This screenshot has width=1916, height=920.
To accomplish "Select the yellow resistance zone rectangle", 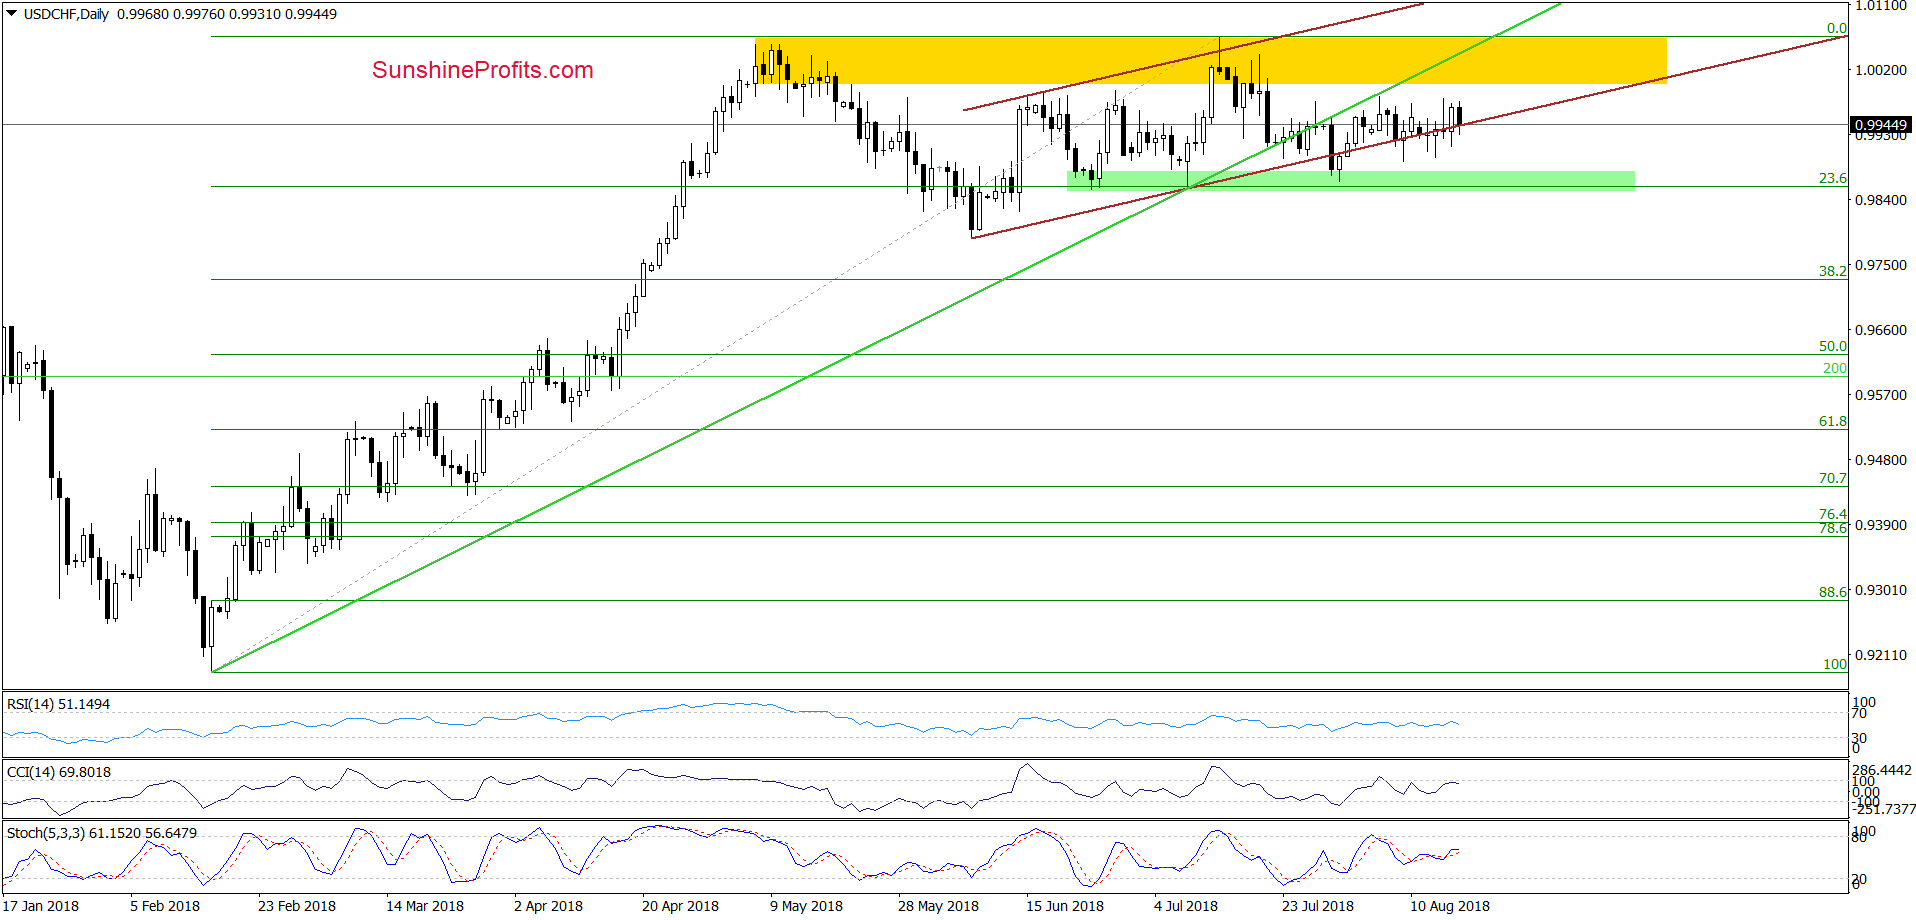I will pos(1210,60).
